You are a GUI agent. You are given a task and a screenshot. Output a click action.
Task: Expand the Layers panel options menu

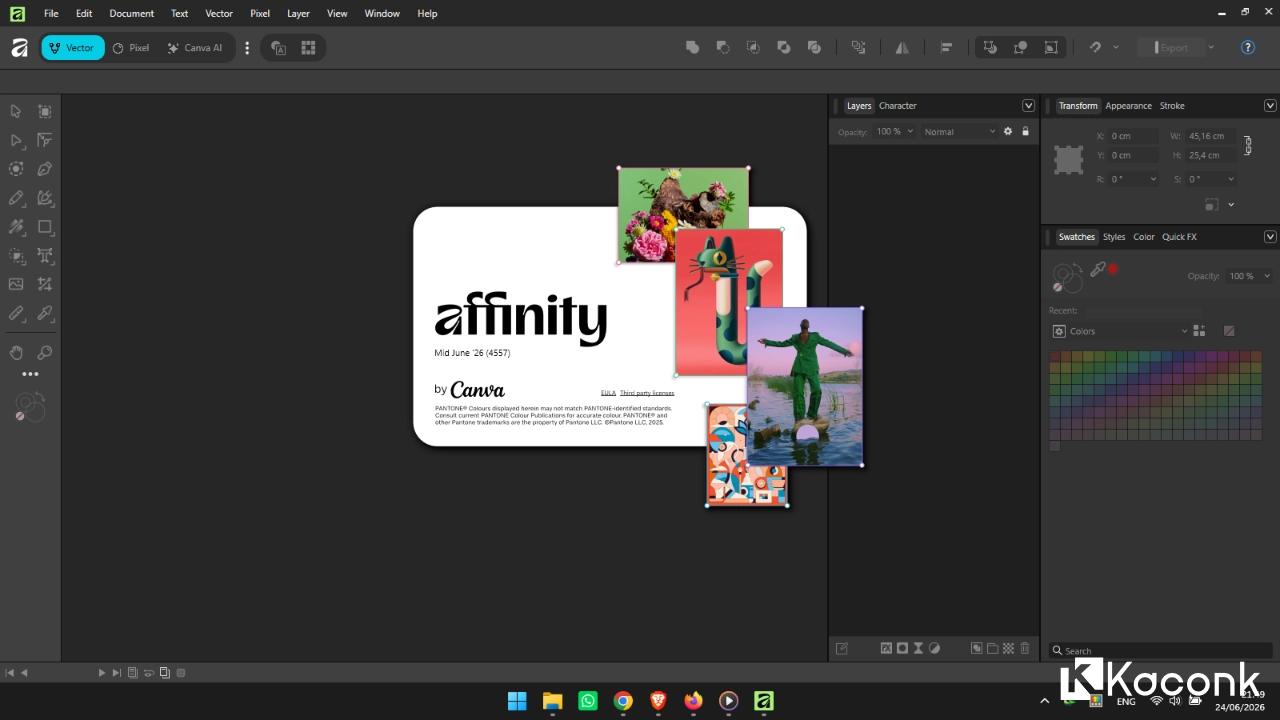coord(1028,105)
